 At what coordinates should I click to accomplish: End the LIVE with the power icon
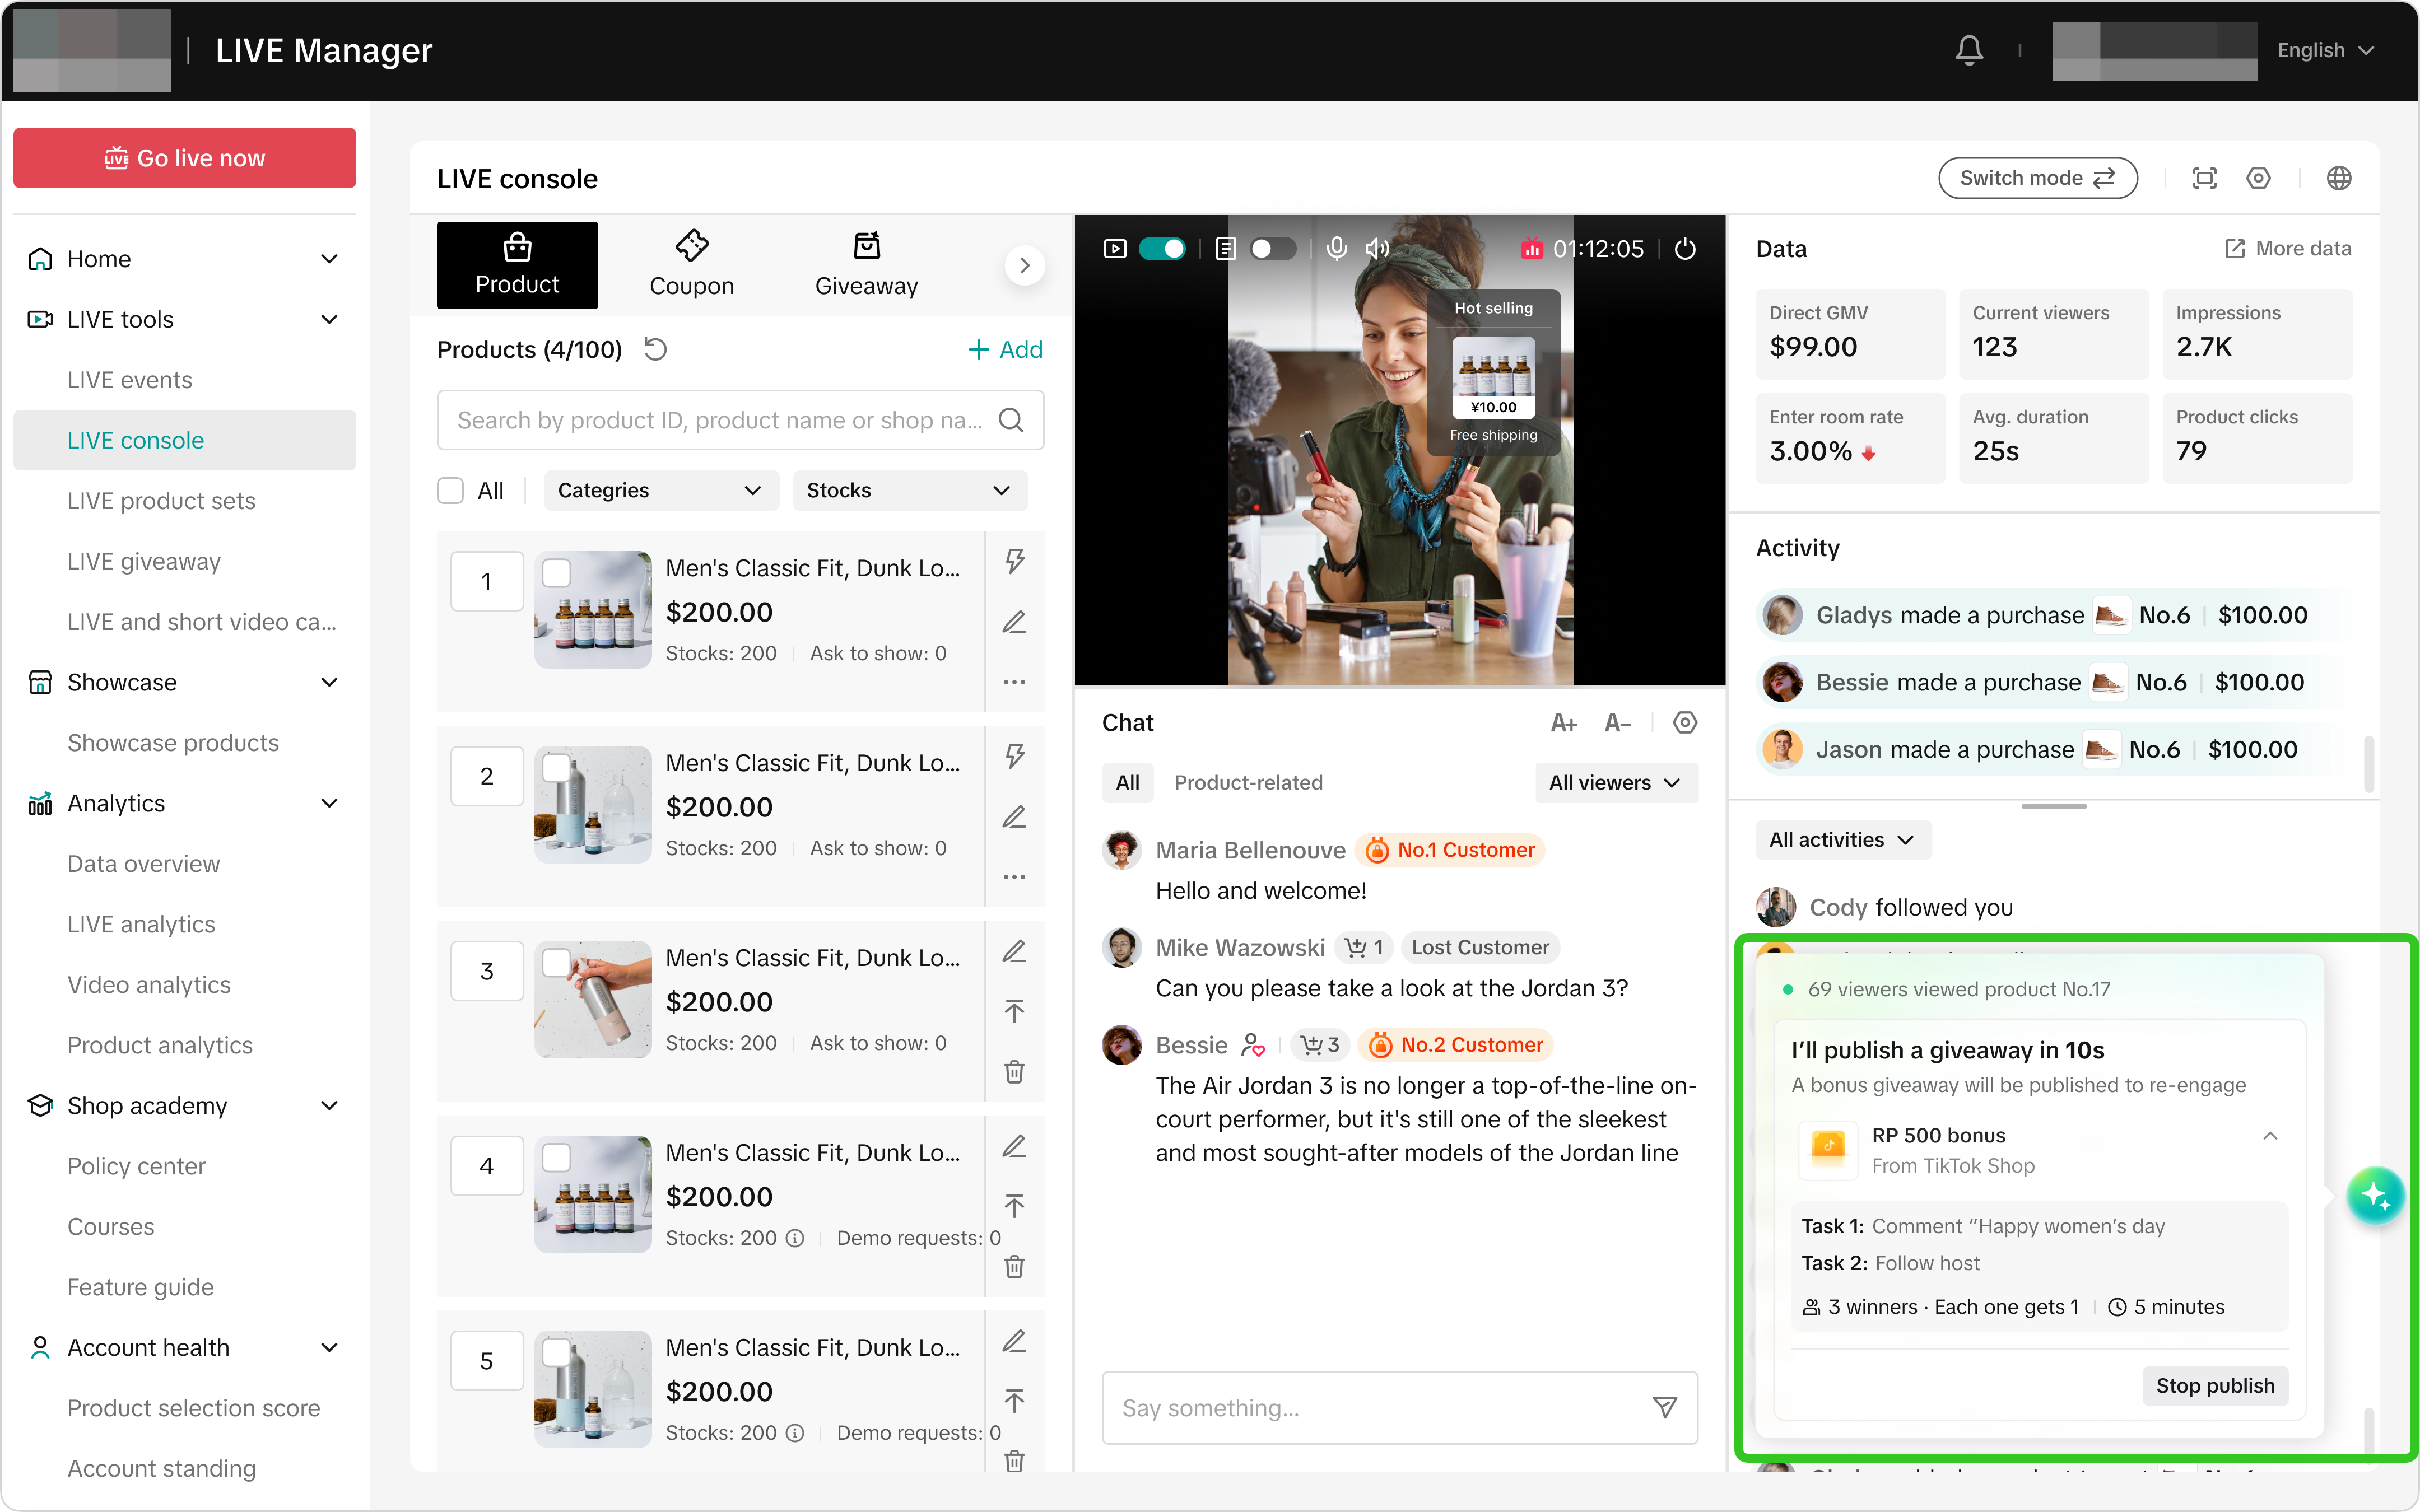pos(1685,249)
